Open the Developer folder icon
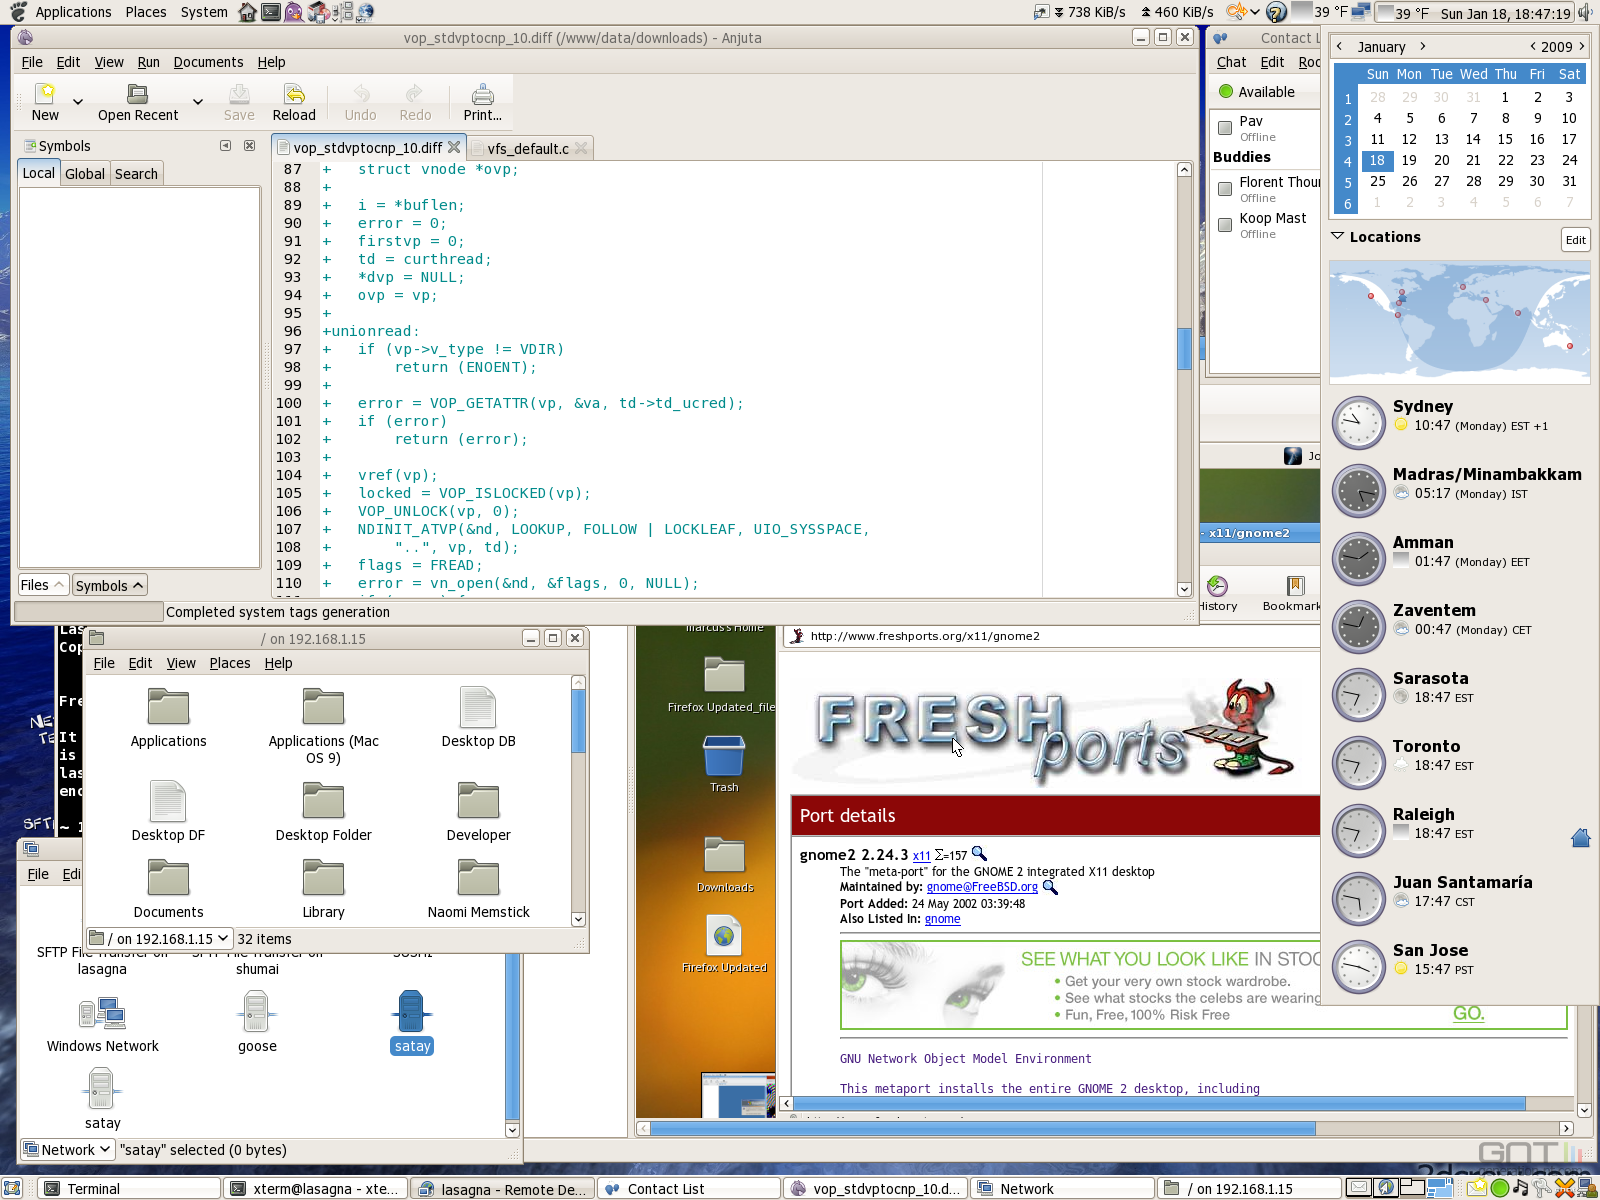Viewport: 1600px width, 1200px height. tap(478, 802)
